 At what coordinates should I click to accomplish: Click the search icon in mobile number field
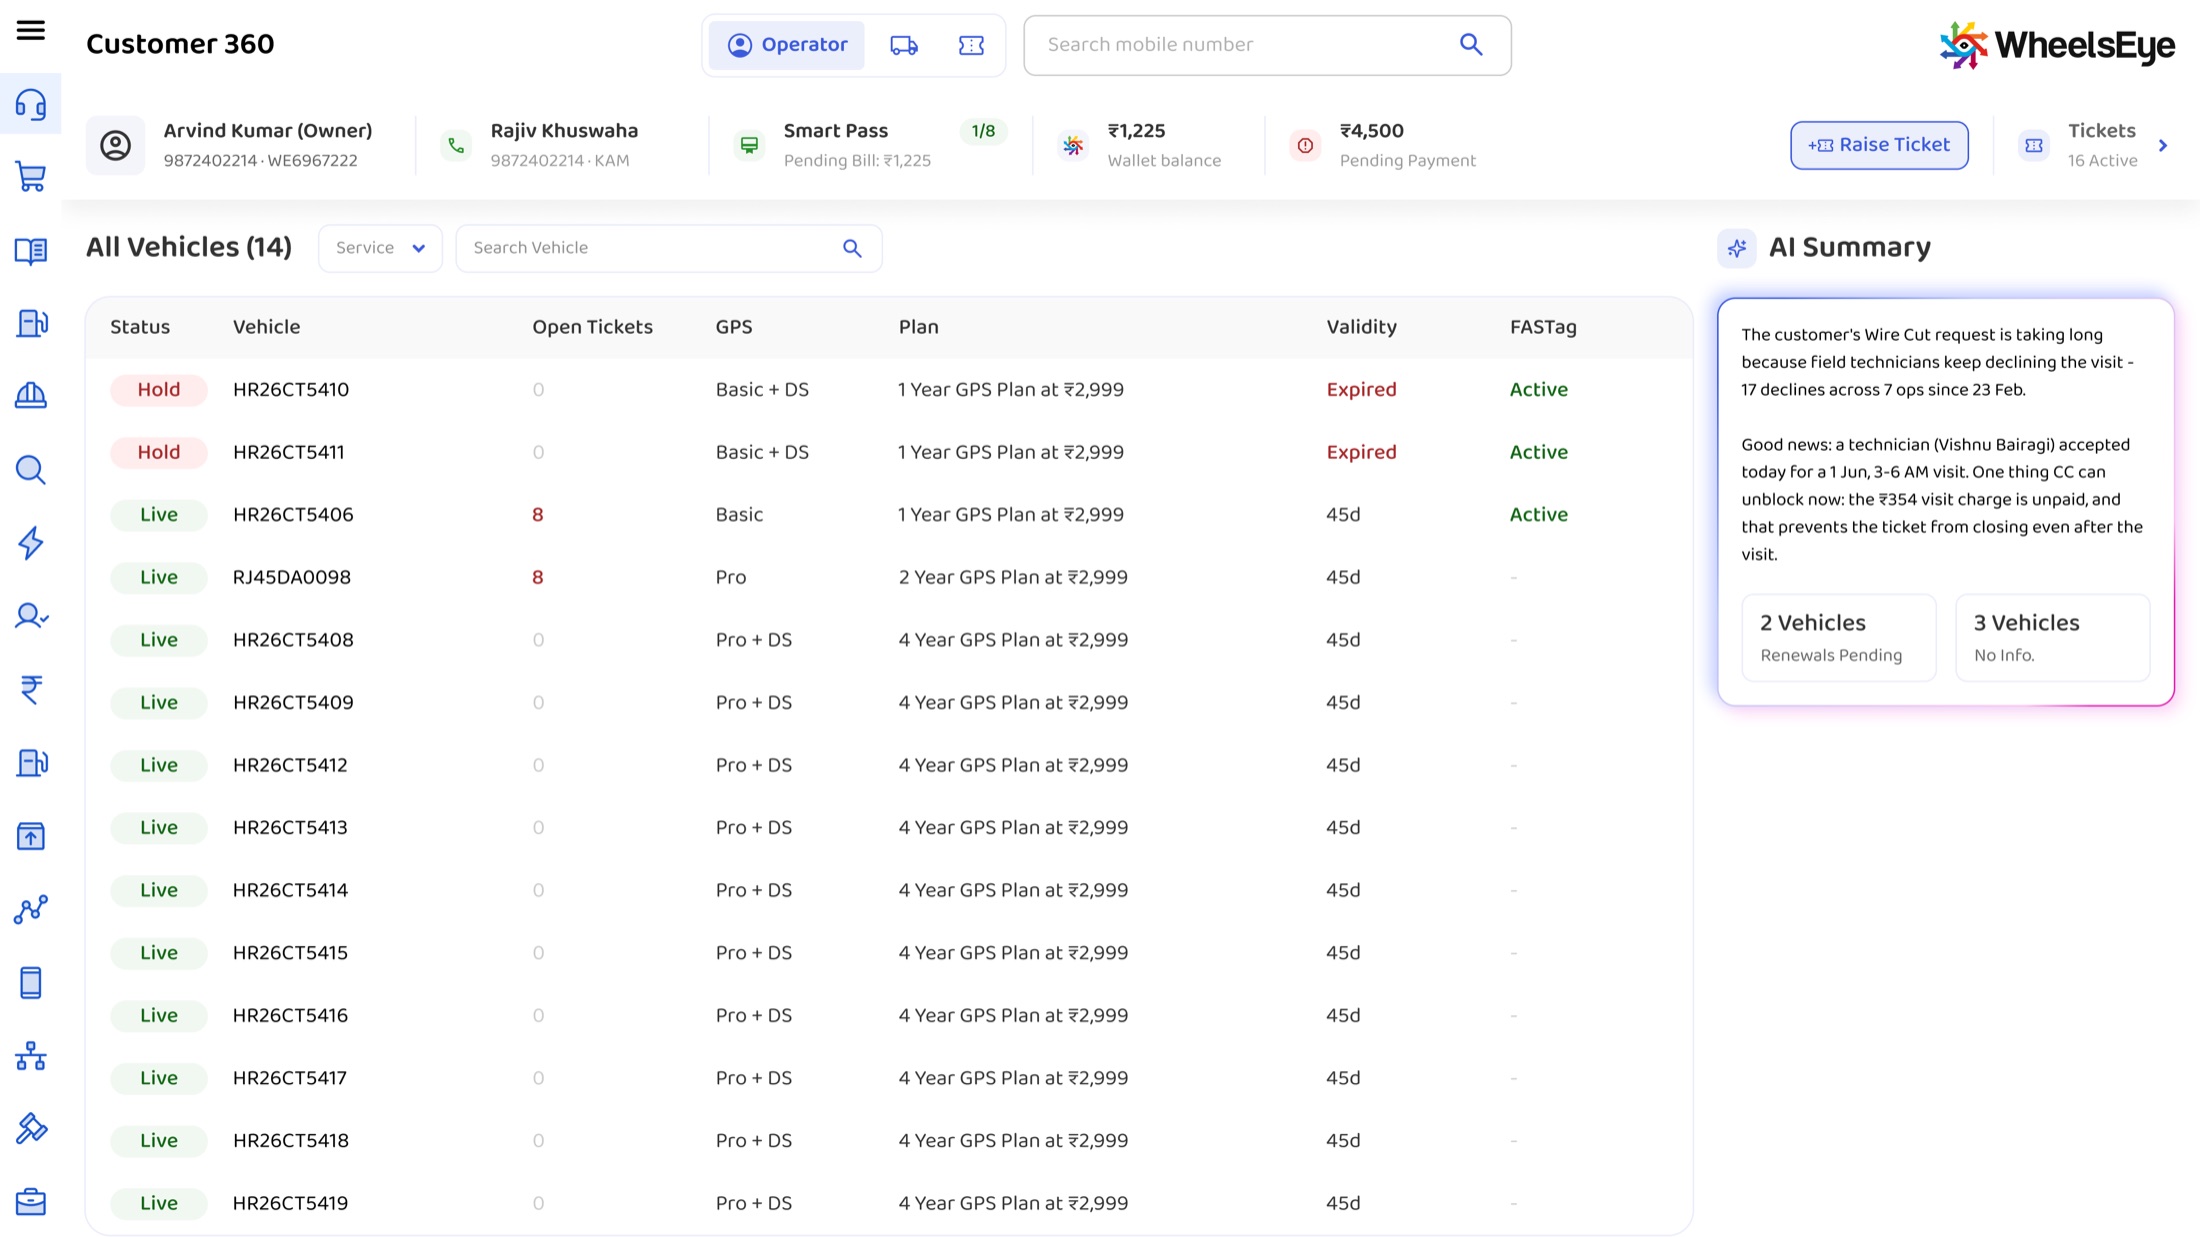click(x=1471, y=44)
